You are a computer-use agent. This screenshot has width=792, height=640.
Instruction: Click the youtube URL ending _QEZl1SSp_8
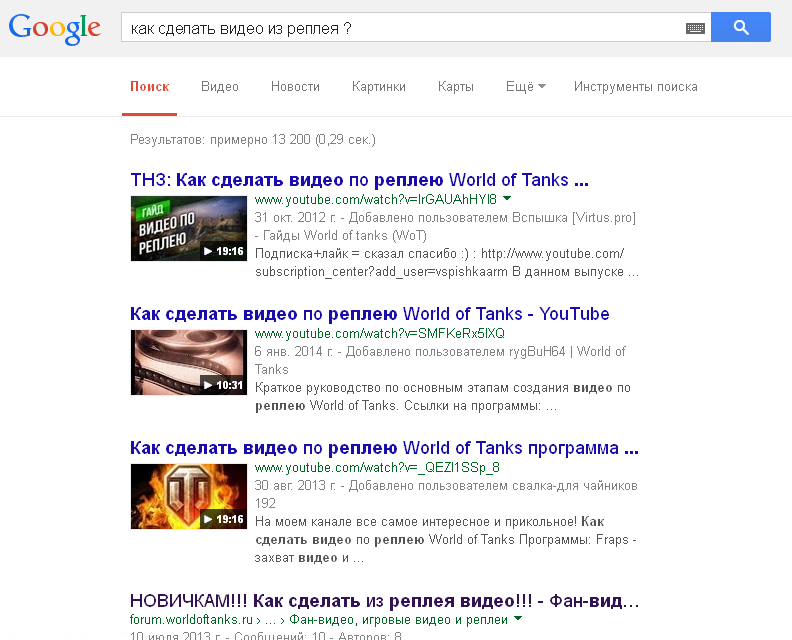[377, 467]
